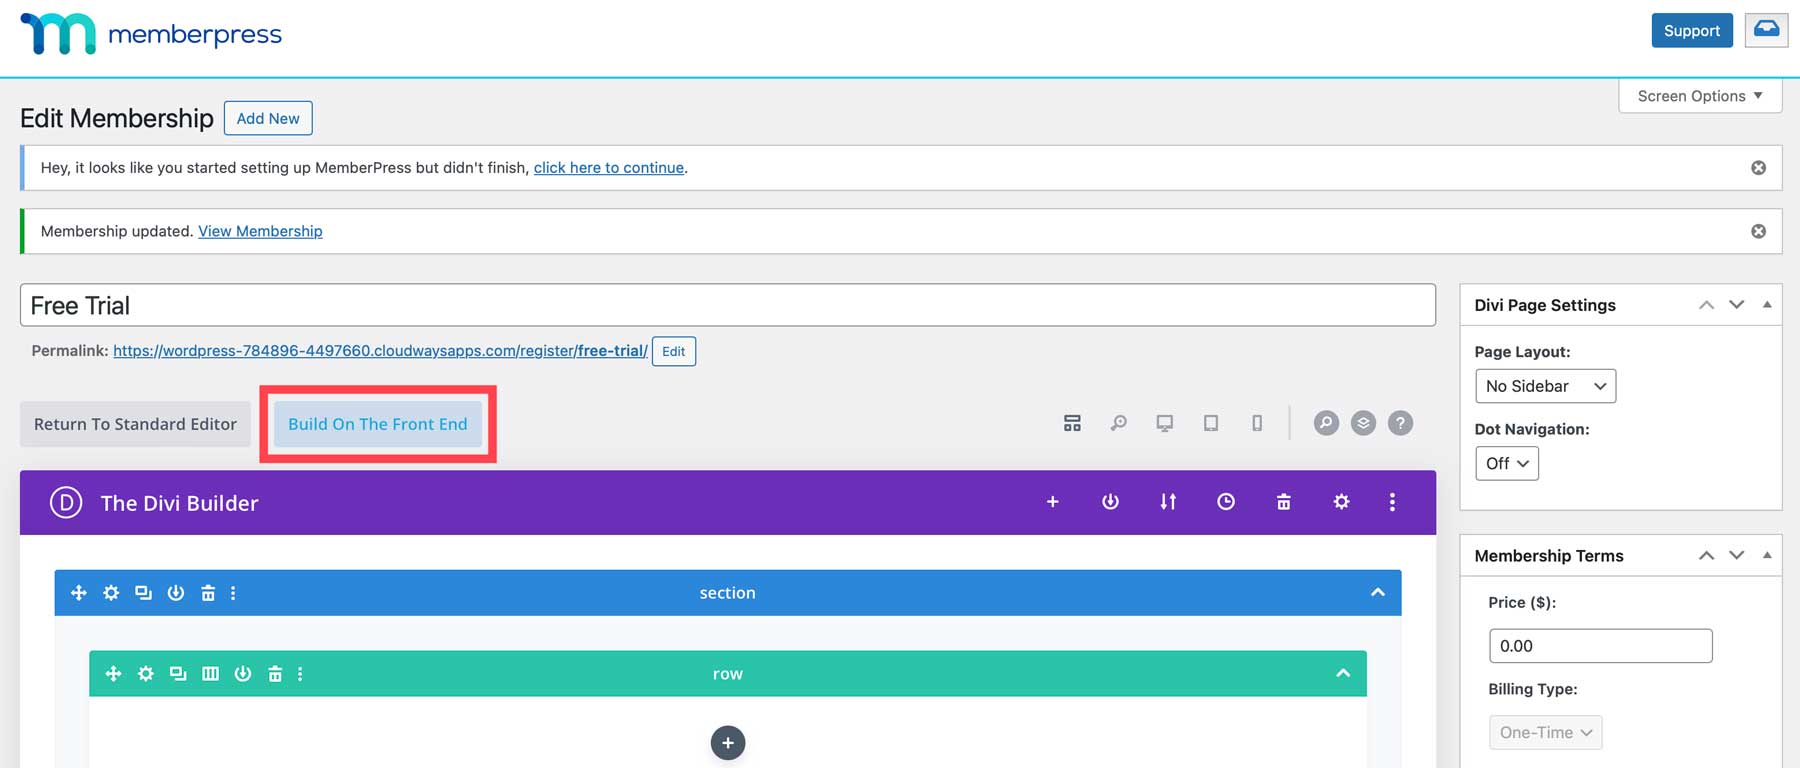Screen dimensions: 1800x768
Task: Add a module with the dark plus button
Action: [x=728, y=743]
